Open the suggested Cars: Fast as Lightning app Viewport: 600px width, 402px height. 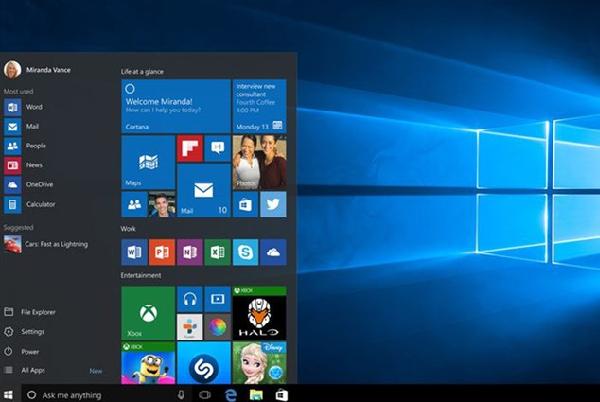click(46, 244)
